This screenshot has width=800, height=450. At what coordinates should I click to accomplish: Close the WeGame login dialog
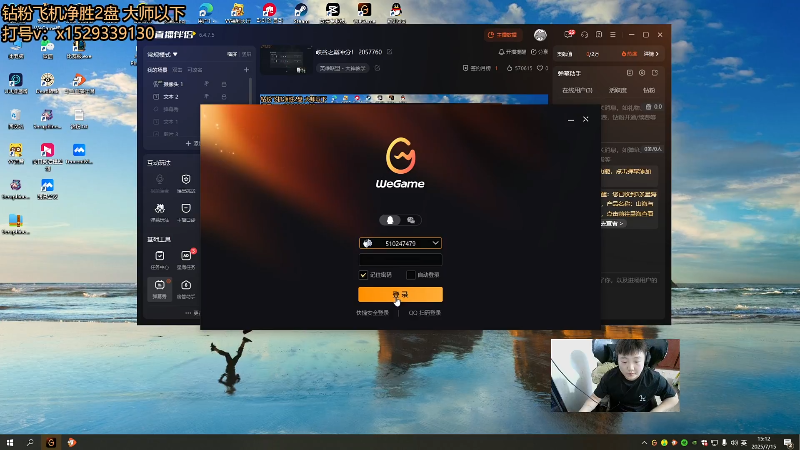coord(586,119)
